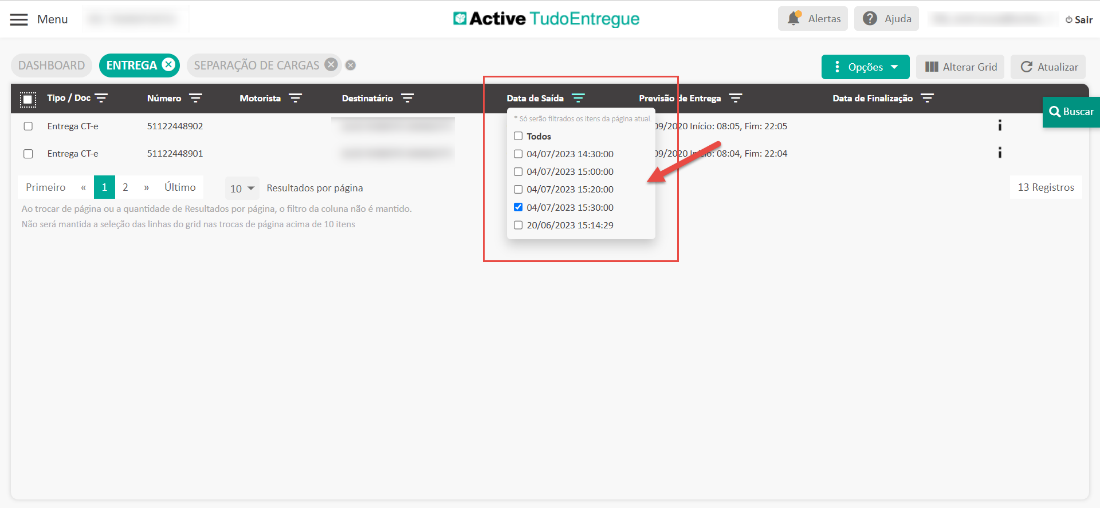Click the Alertas bell icon
Viewport: 1100px width, 508px height.
794,18
